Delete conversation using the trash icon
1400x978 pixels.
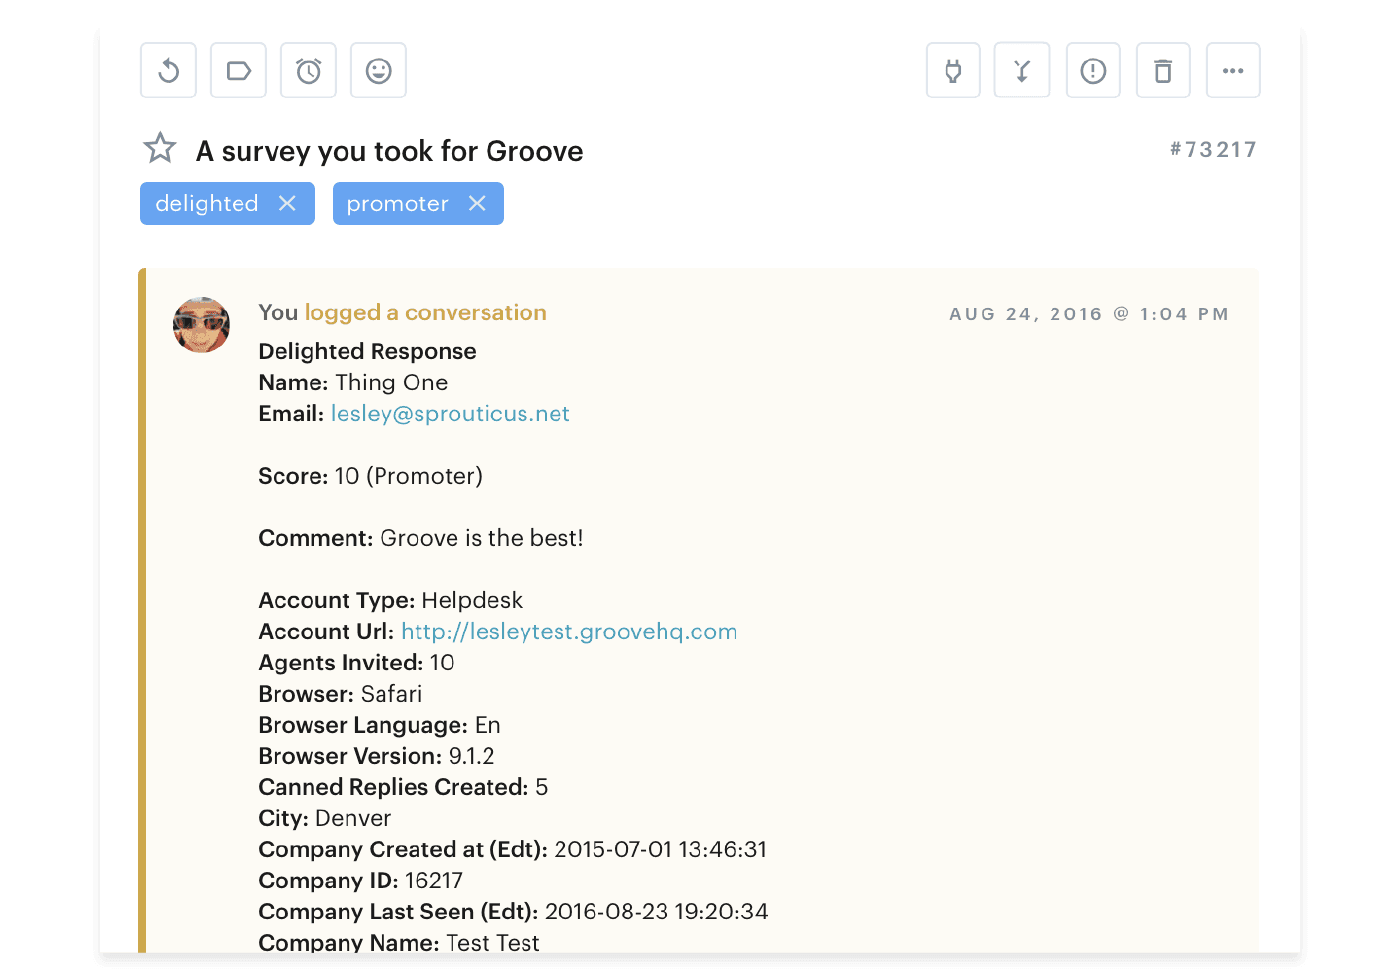(x=1163, y=71)
